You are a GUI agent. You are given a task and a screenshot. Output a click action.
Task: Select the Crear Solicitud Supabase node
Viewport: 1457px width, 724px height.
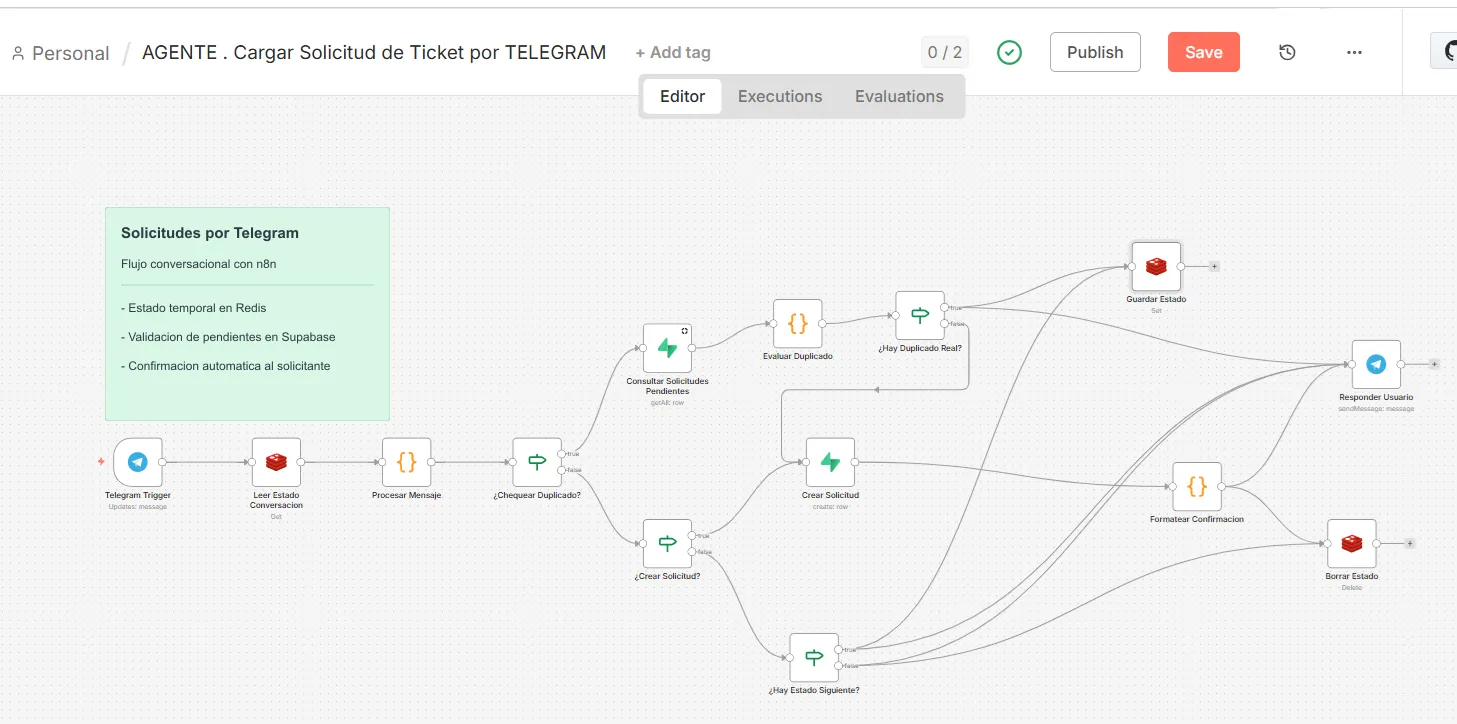click(x=830, y=462)
